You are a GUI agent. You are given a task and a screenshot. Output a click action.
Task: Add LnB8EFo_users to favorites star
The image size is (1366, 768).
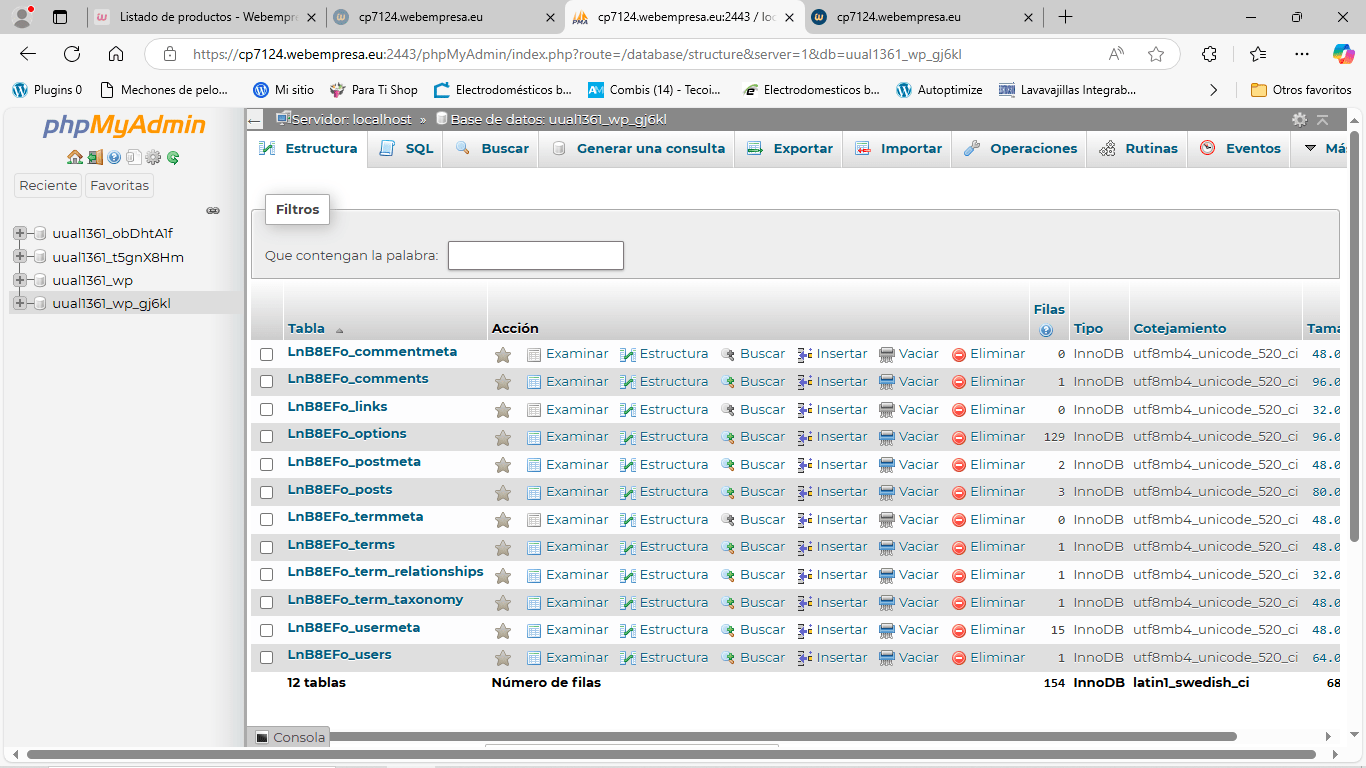tap(503, 658)
